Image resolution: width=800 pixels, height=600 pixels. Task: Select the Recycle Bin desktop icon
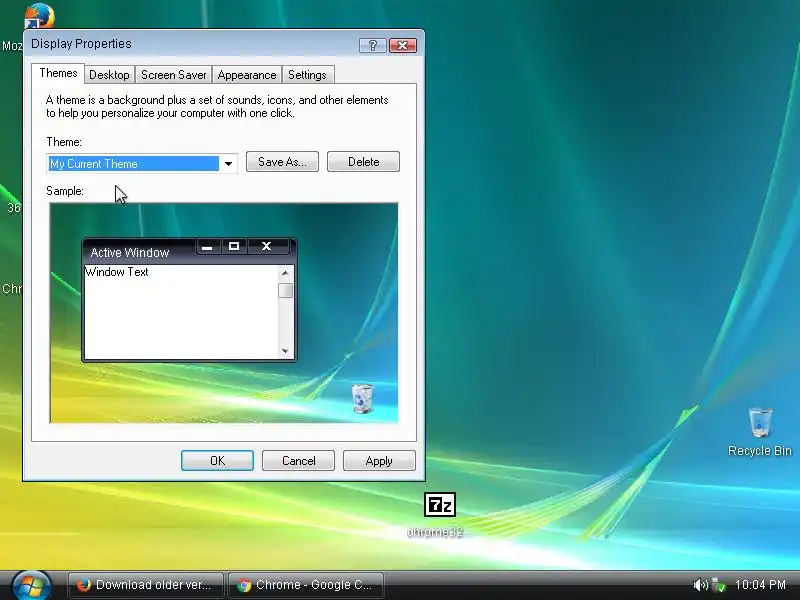(x=760, y=422)
